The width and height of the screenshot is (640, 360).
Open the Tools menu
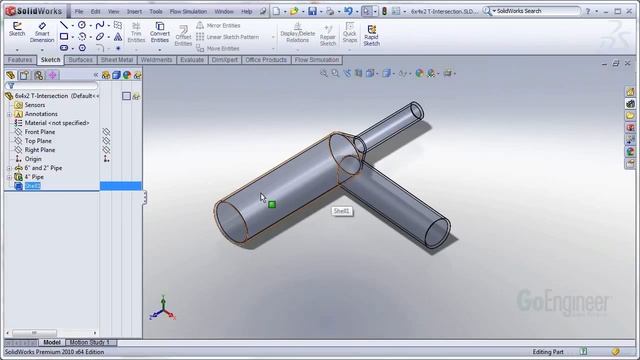point(156,11)
